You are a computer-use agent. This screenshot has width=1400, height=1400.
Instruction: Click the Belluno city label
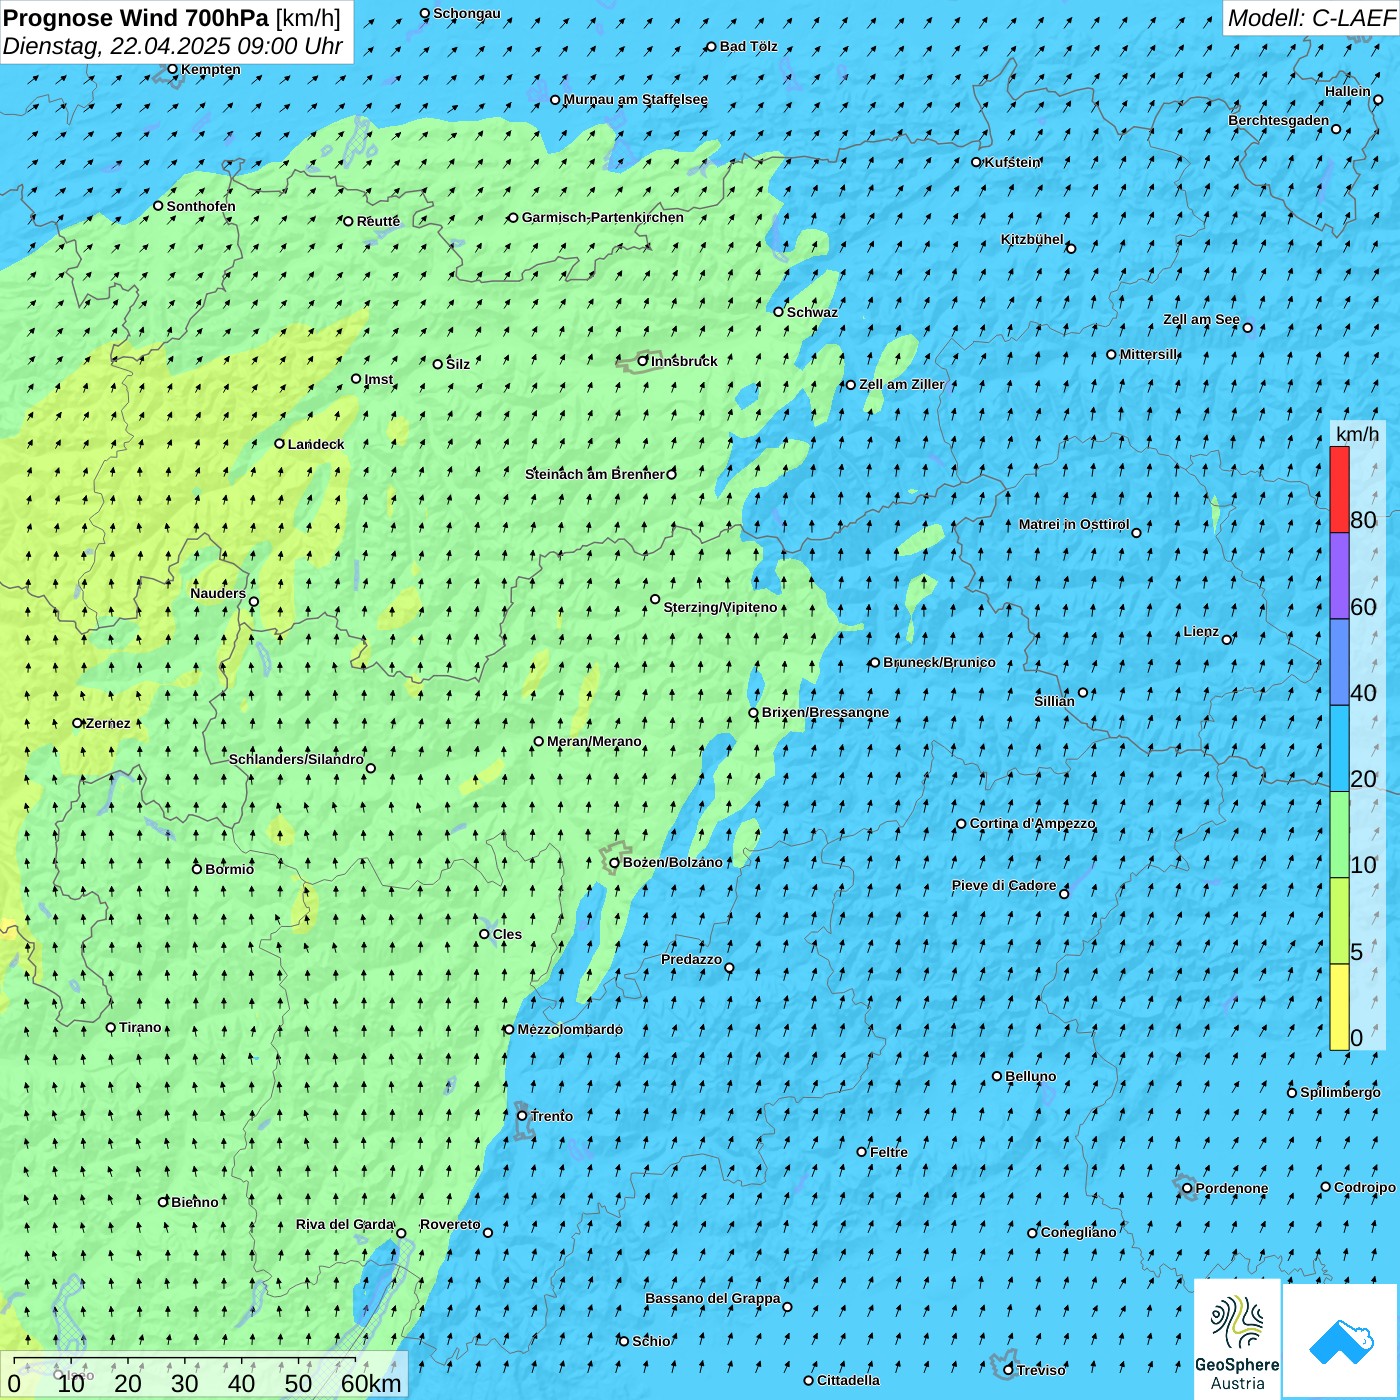coord(1030,1076)
